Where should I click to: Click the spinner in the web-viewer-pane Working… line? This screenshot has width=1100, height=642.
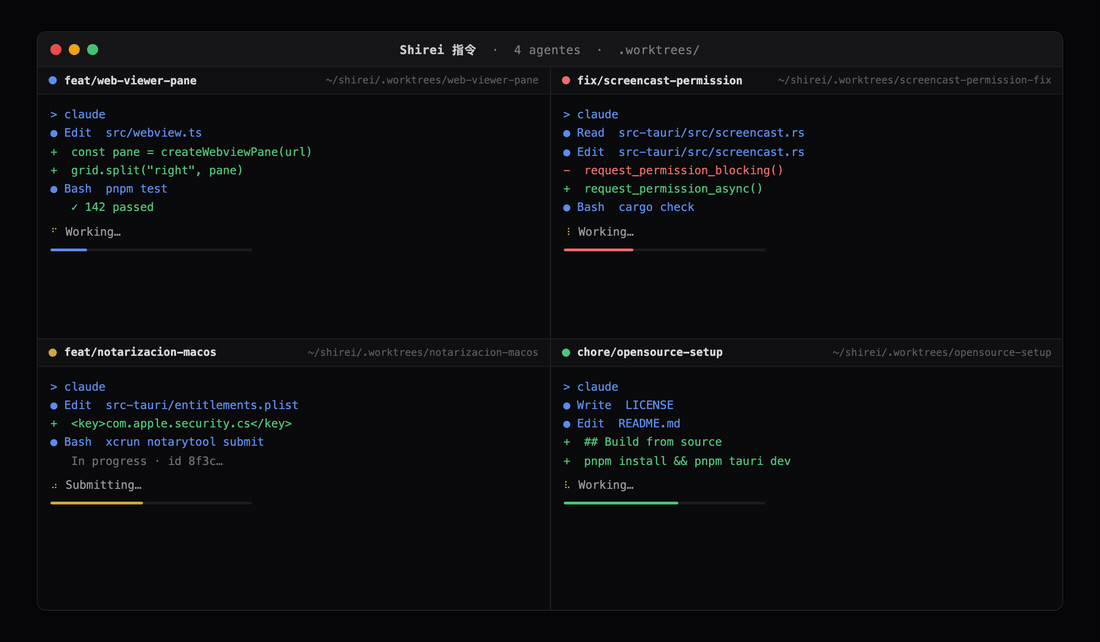point(54,231)
